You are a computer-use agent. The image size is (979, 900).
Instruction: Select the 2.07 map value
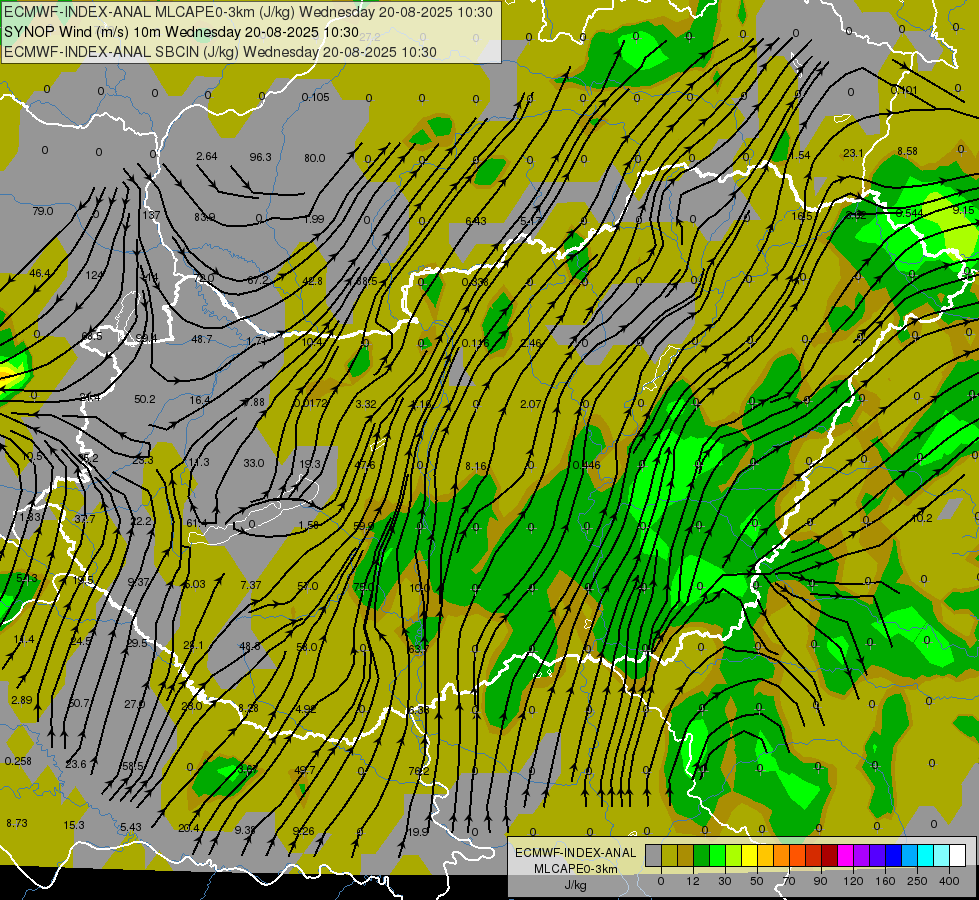click(531, 404)
